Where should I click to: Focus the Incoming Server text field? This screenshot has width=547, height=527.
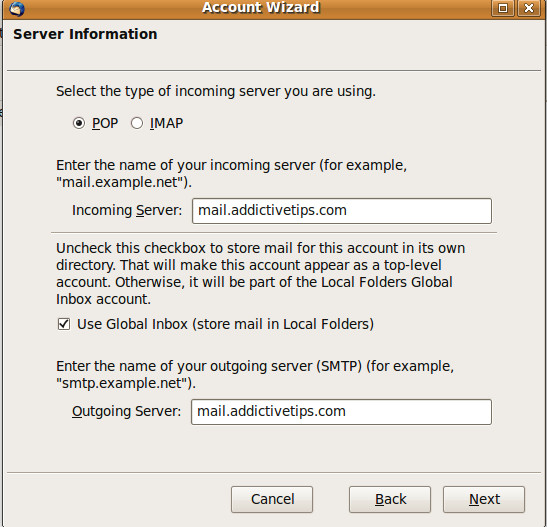pos(342,211)
